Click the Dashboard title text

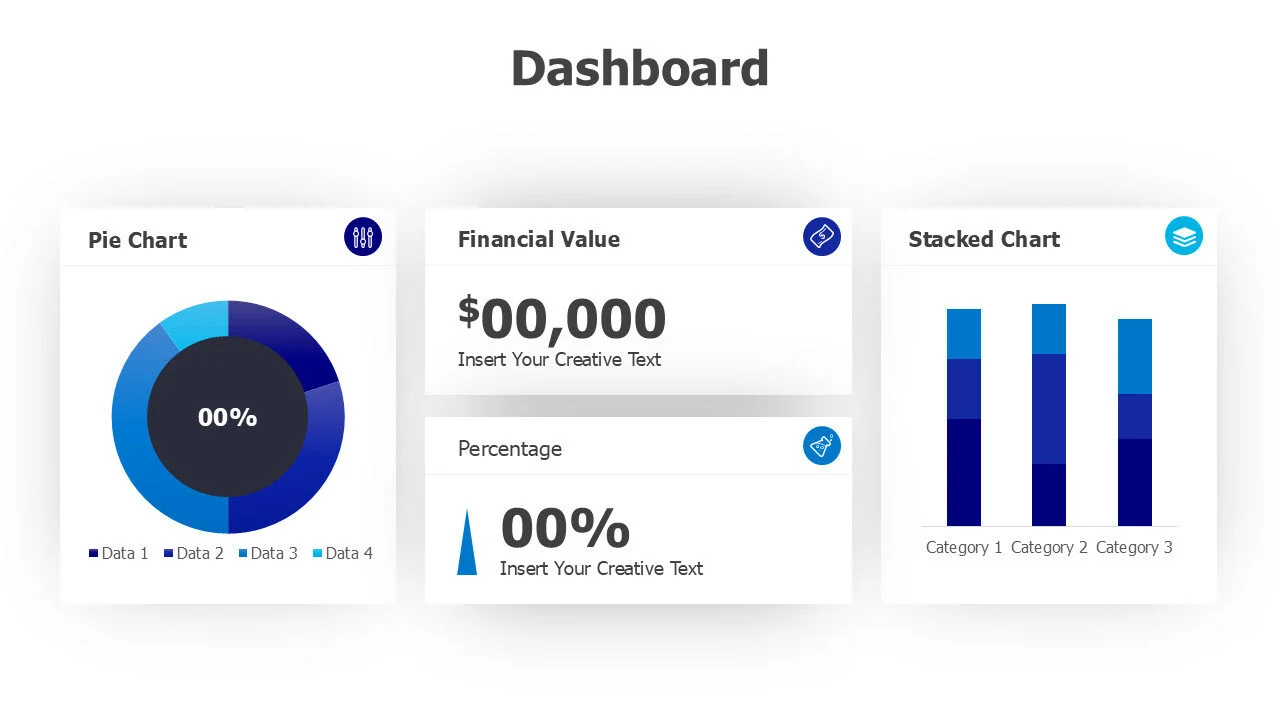tap(640, 69)
